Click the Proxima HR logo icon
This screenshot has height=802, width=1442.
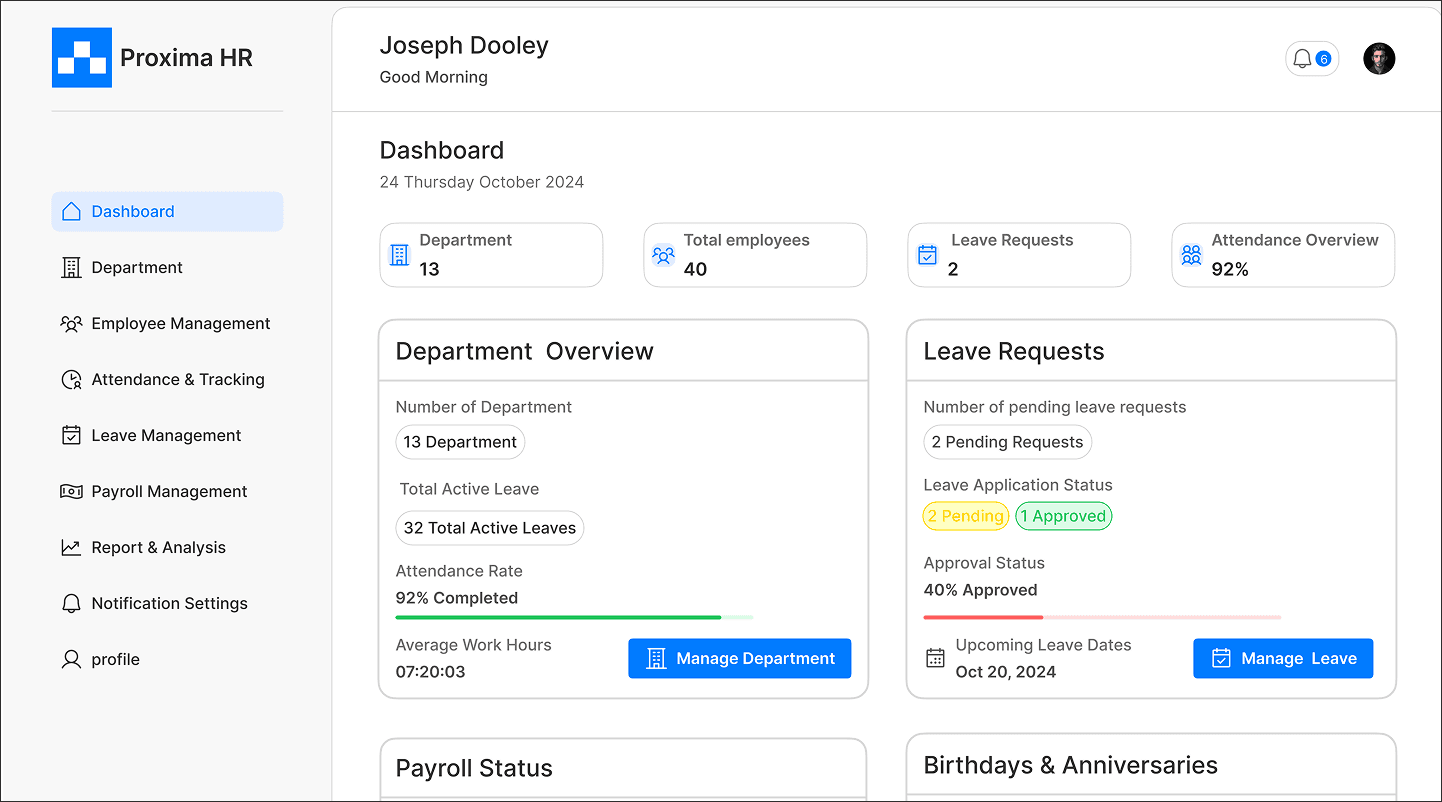pos(82,57)
